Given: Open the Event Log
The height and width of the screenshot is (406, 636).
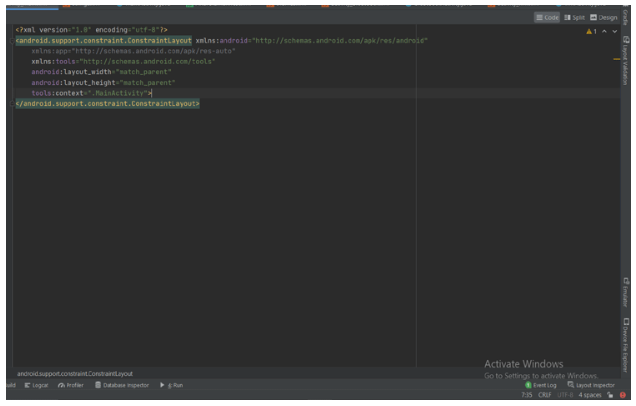Looking at the screenshot, I should point(545,385).
